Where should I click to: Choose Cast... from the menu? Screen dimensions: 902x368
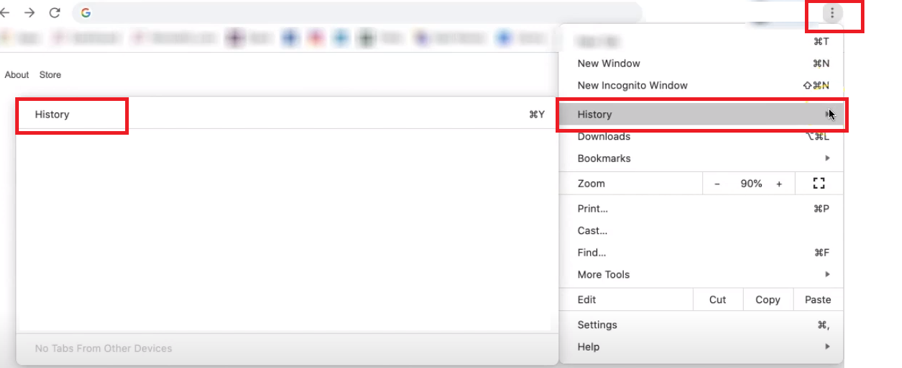(701, 231)
